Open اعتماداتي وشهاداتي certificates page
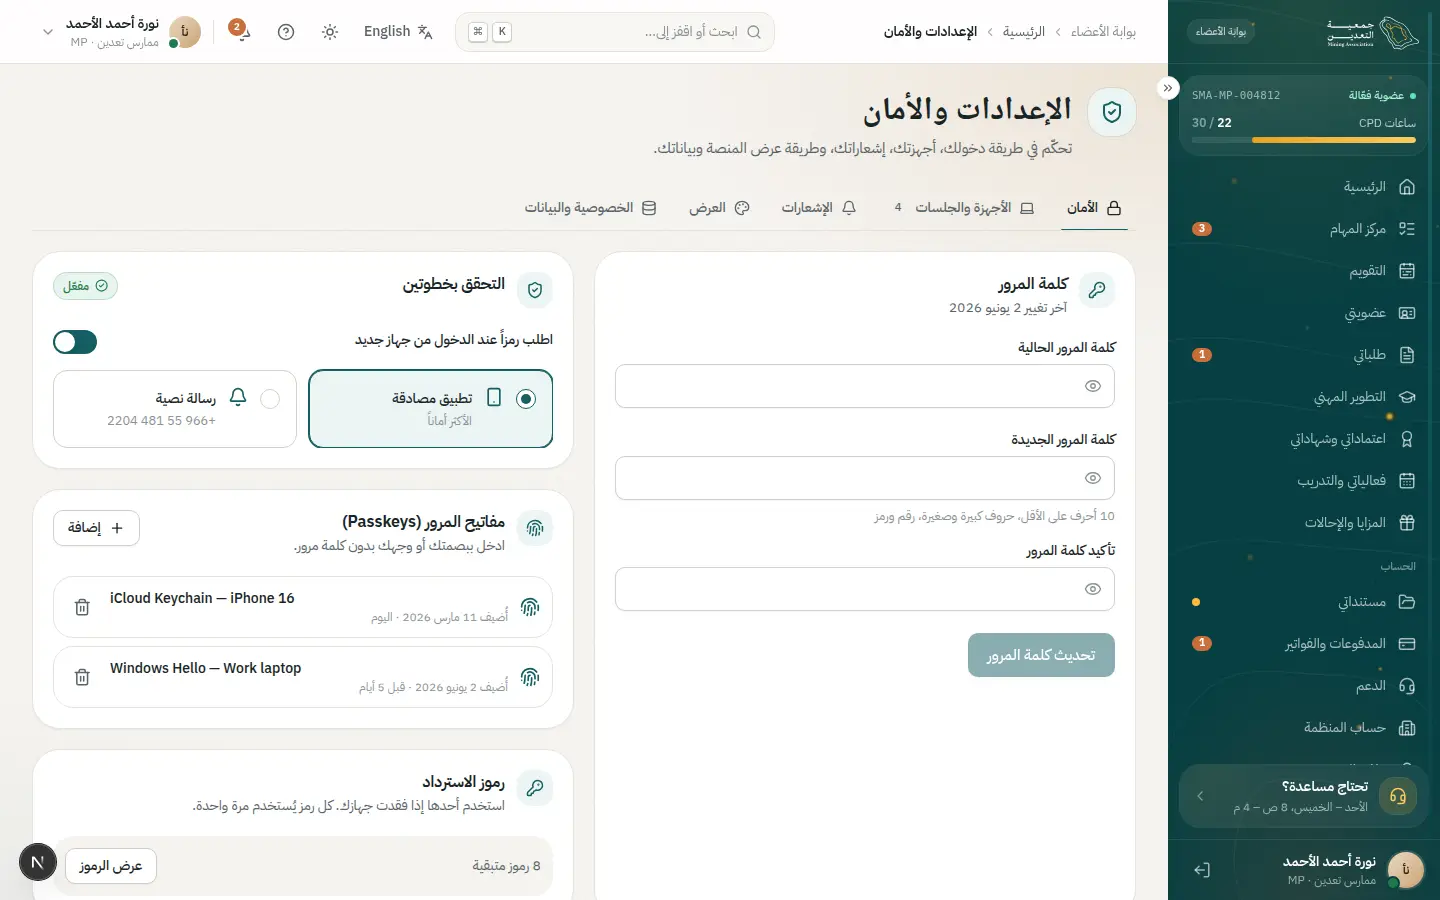 1304,439
